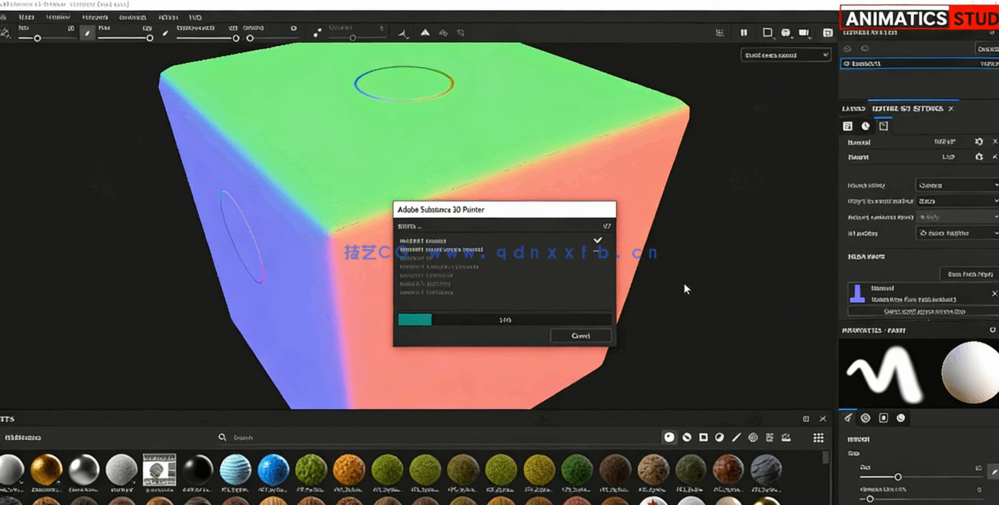Click the first circular filter icon in assets panel
The width and height of the screenshot is (999, 505).
point(670,438)
